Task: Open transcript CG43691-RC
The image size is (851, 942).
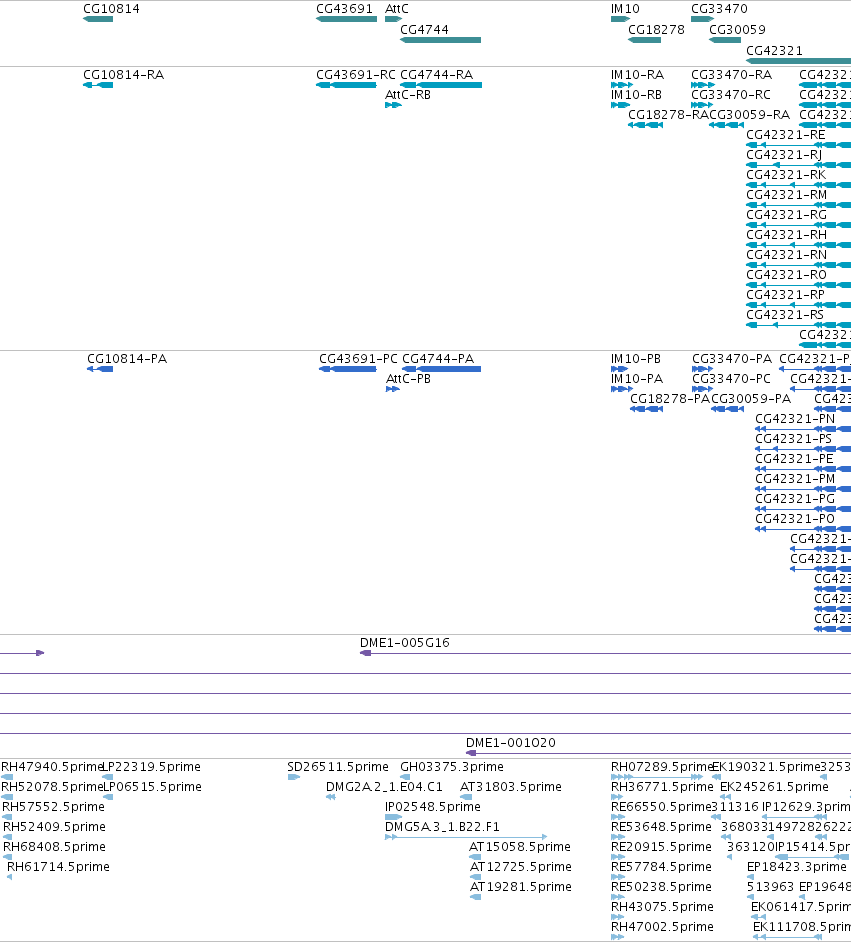Action: click(x=356, y=75)
